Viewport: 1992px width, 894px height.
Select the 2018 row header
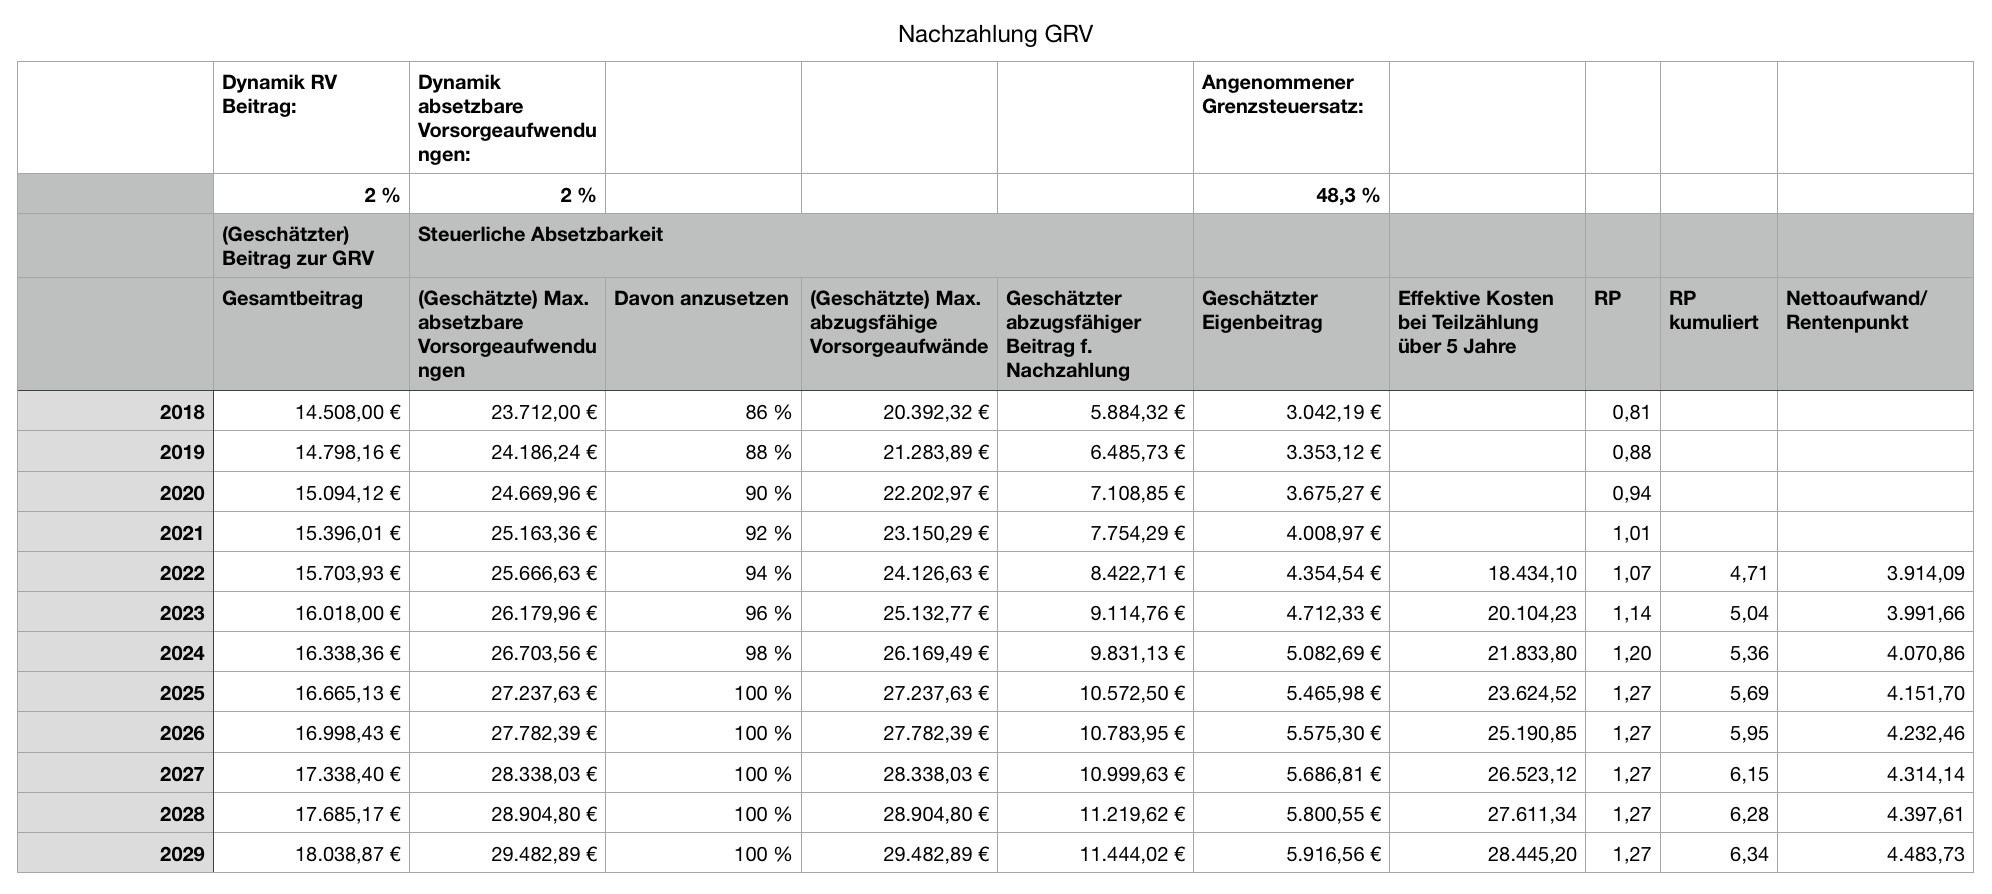point(115,412)
